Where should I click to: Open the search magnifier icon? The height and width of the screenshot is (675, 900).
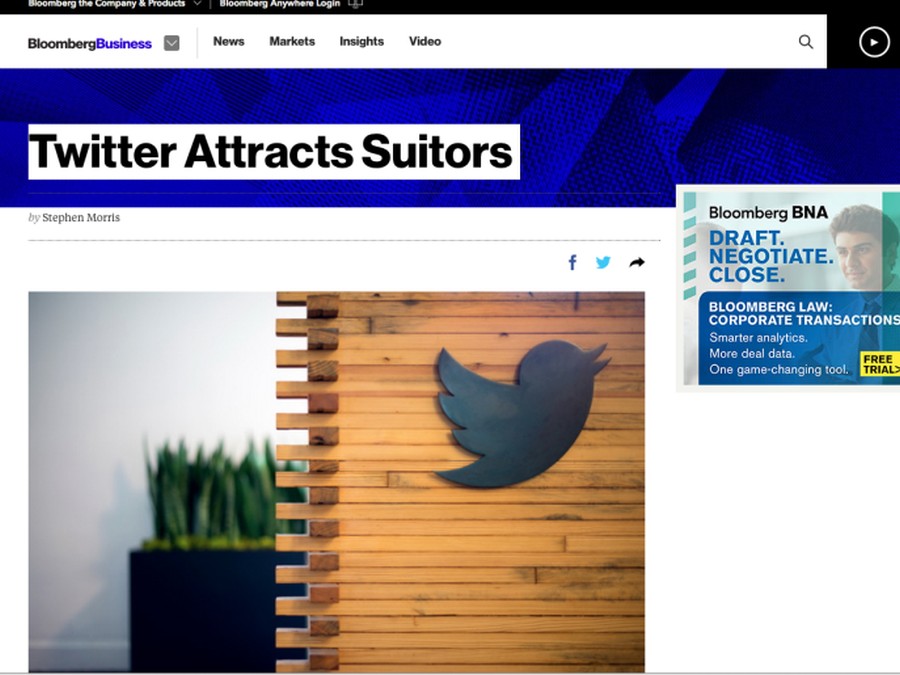point(806,42)
